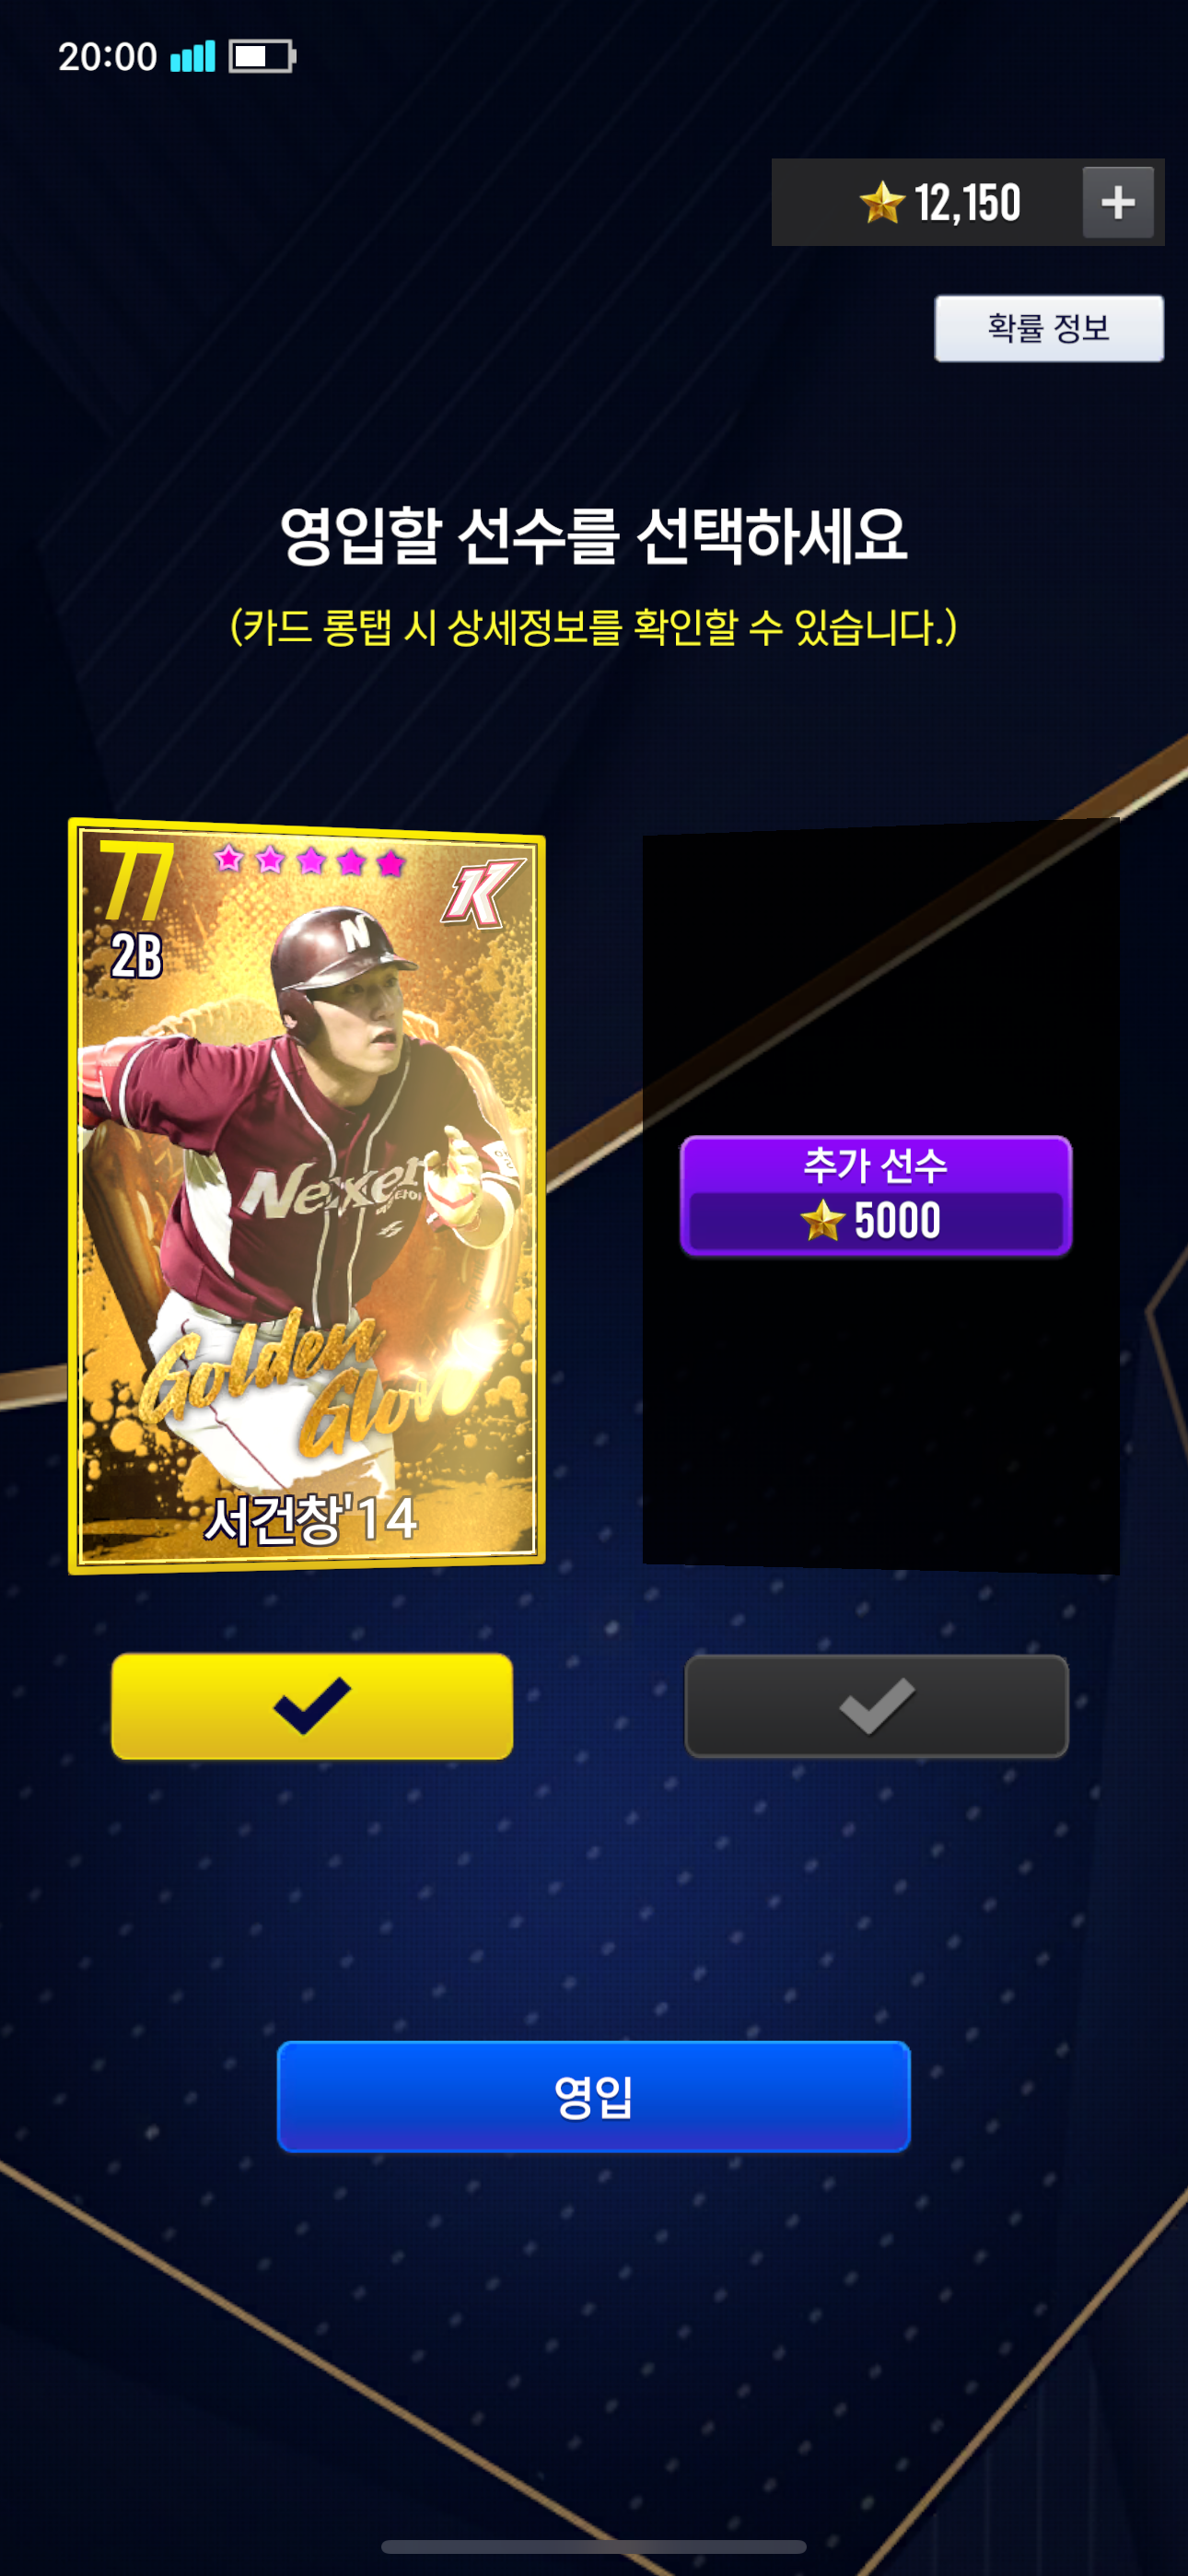Tap the plus icon to add stars

pyautogui.click(x=1118, y=202)
